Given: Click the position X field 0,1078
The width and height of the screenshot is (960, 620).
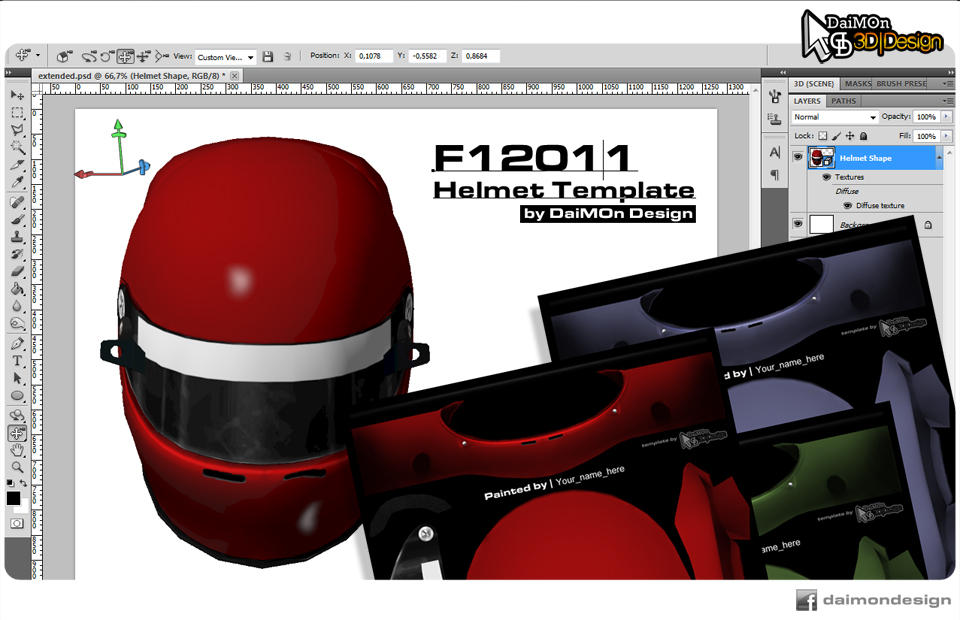Looking at the screenshot, I should pos(373,56).
